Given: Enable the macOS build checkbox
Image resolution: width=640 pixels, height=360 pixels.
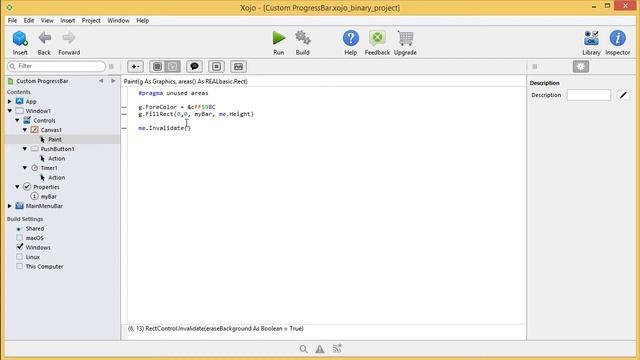Looking at the screenshot, I should click(x=19, y=238).
